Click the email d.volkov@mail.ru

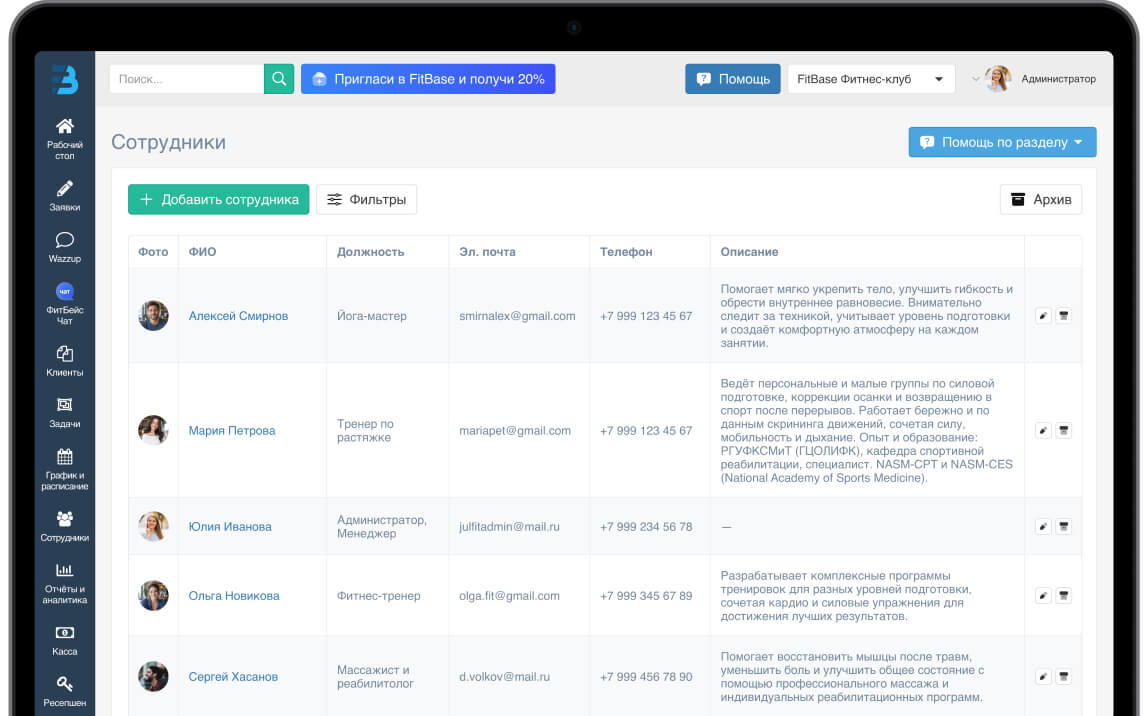[x=504, y=677]
